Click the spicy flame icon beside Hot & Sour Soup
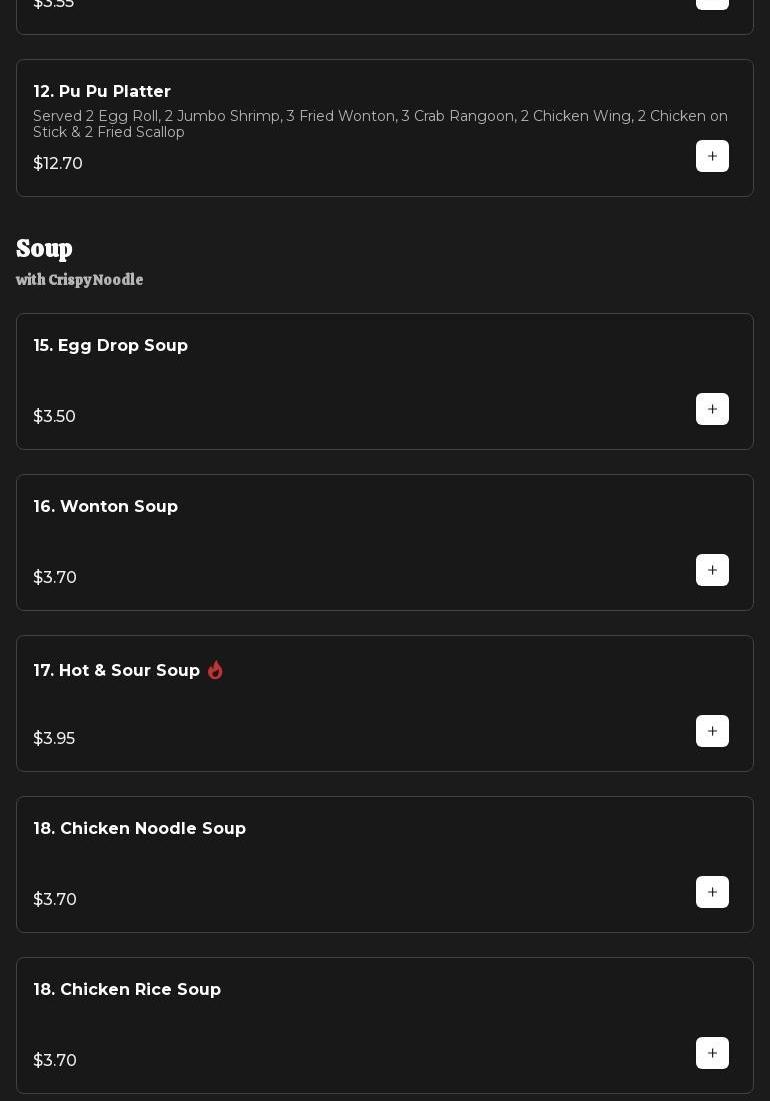This screenshot has height=1101, width=770. pos(215,670)
